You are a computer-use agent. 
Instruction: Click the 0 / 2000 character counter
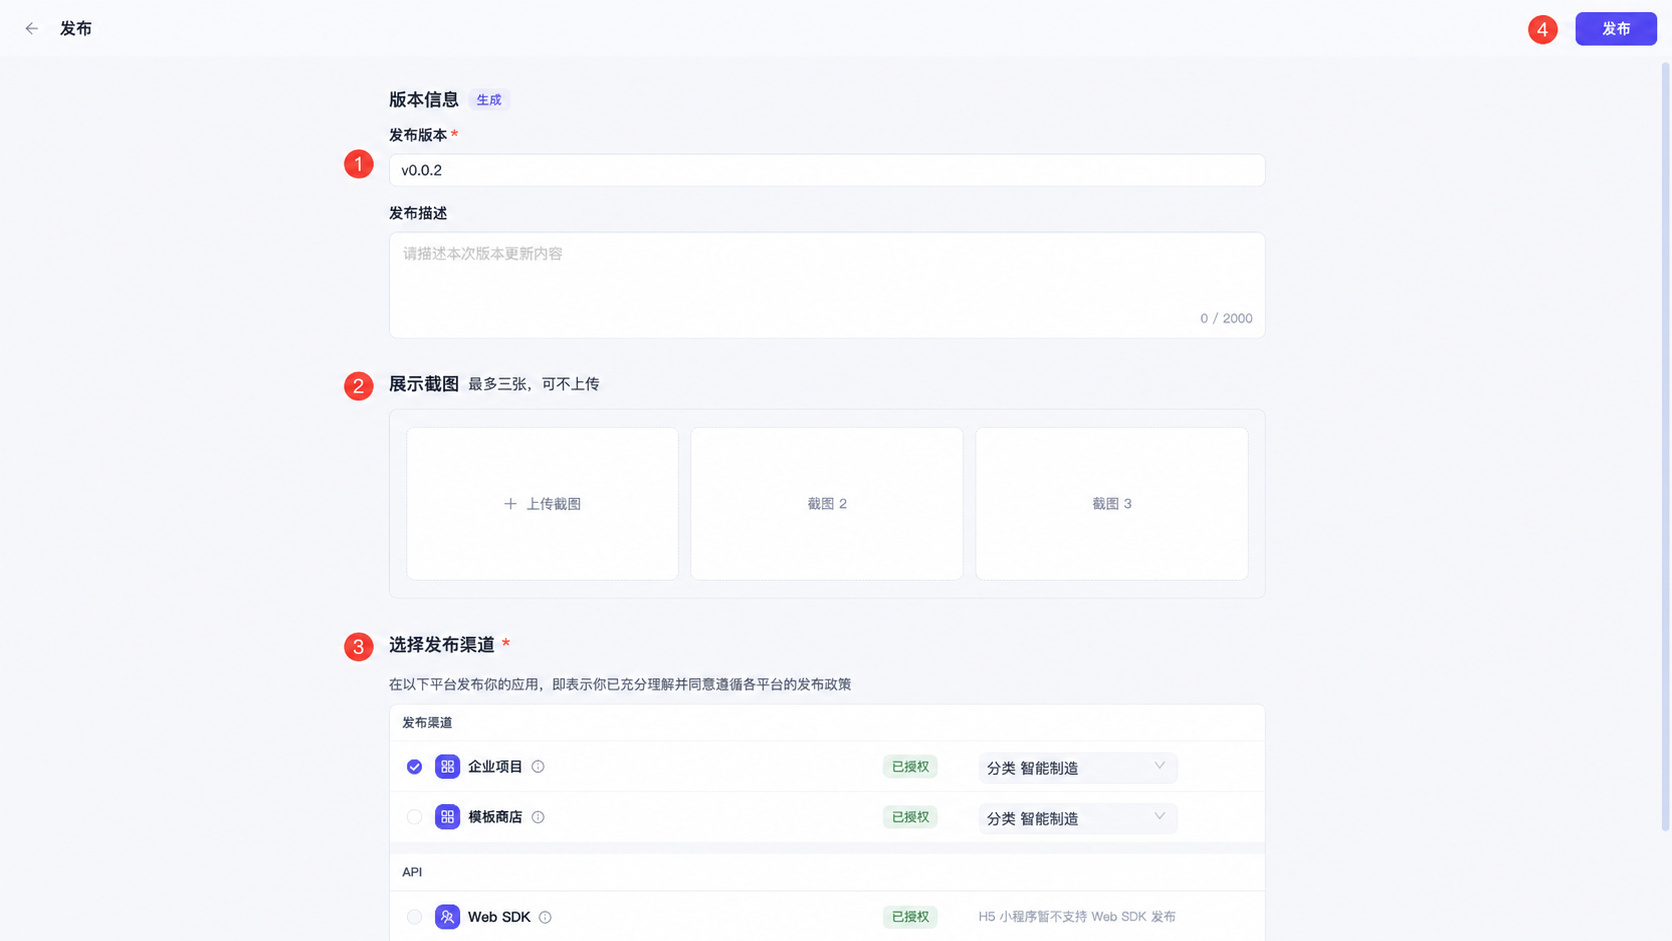pos(1226,318)
